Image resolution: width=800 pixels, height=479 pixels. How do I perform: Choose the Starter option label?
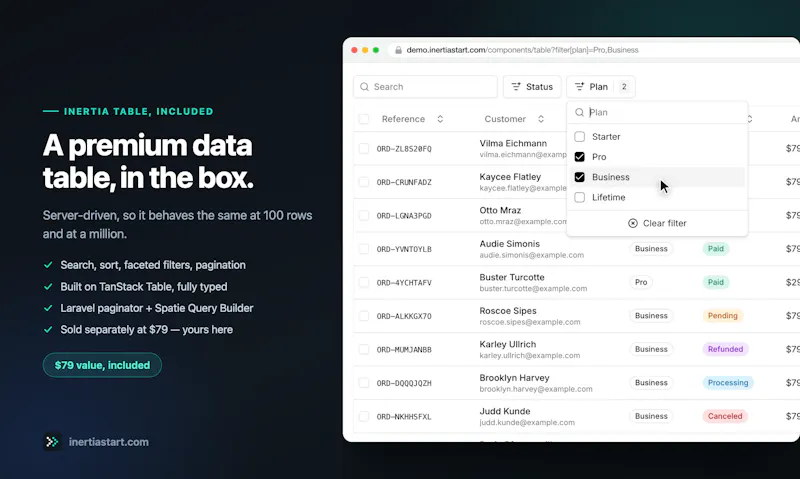606,137
